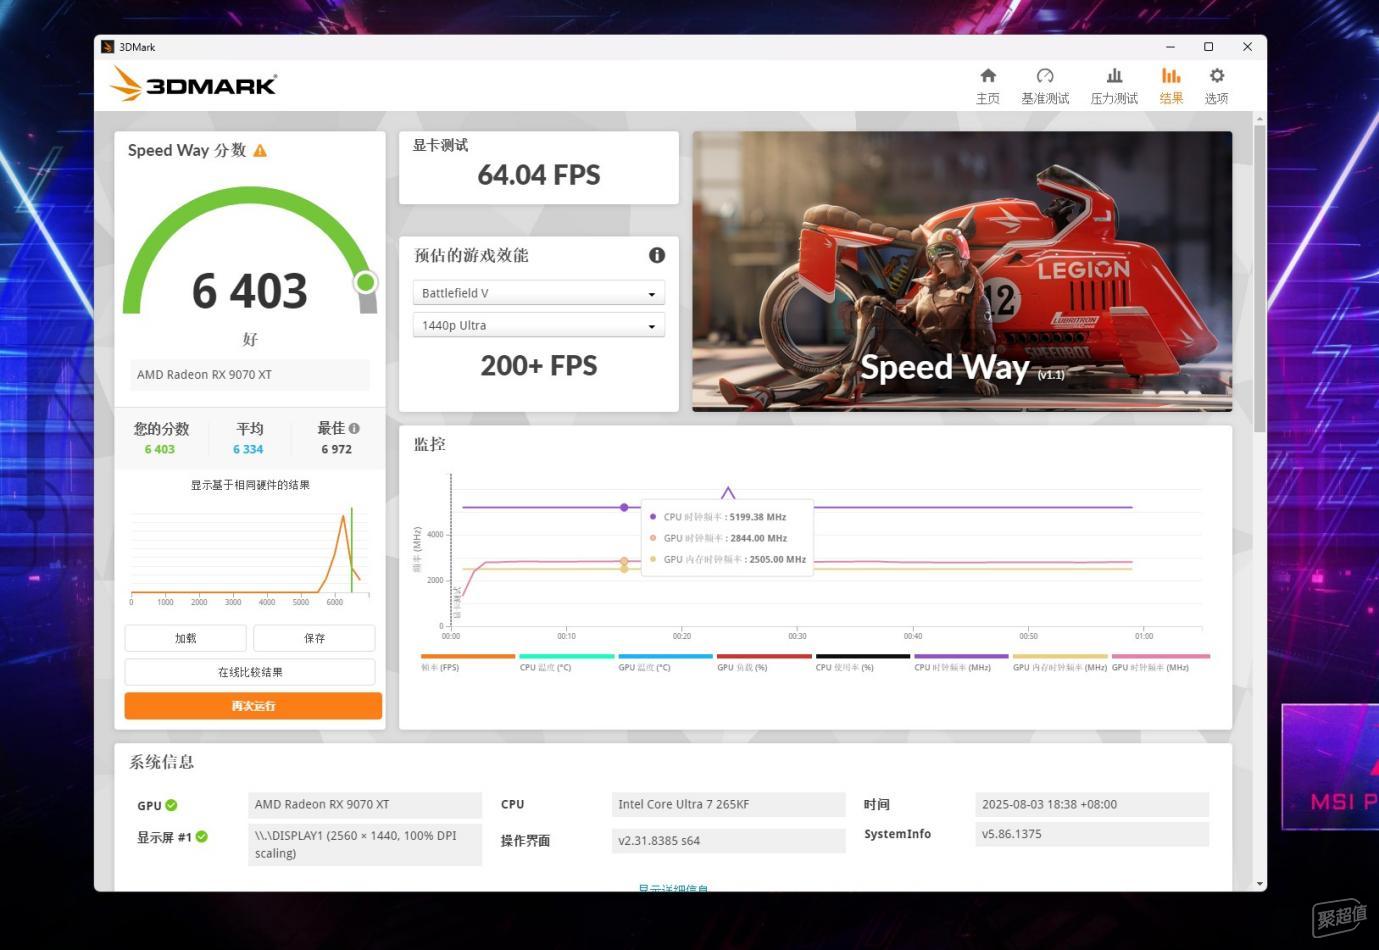Click the 加载 button

pos(185,638)
